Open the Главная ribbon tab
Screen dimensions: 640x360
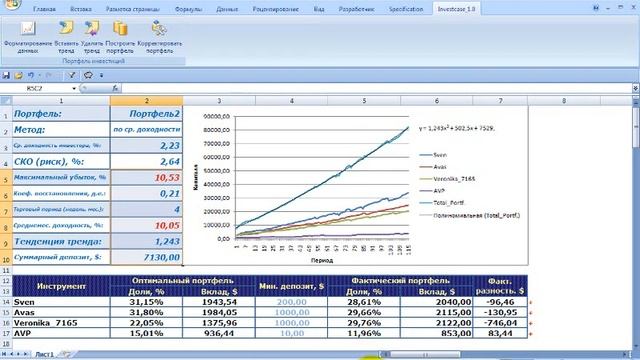[x=44, y=9]
